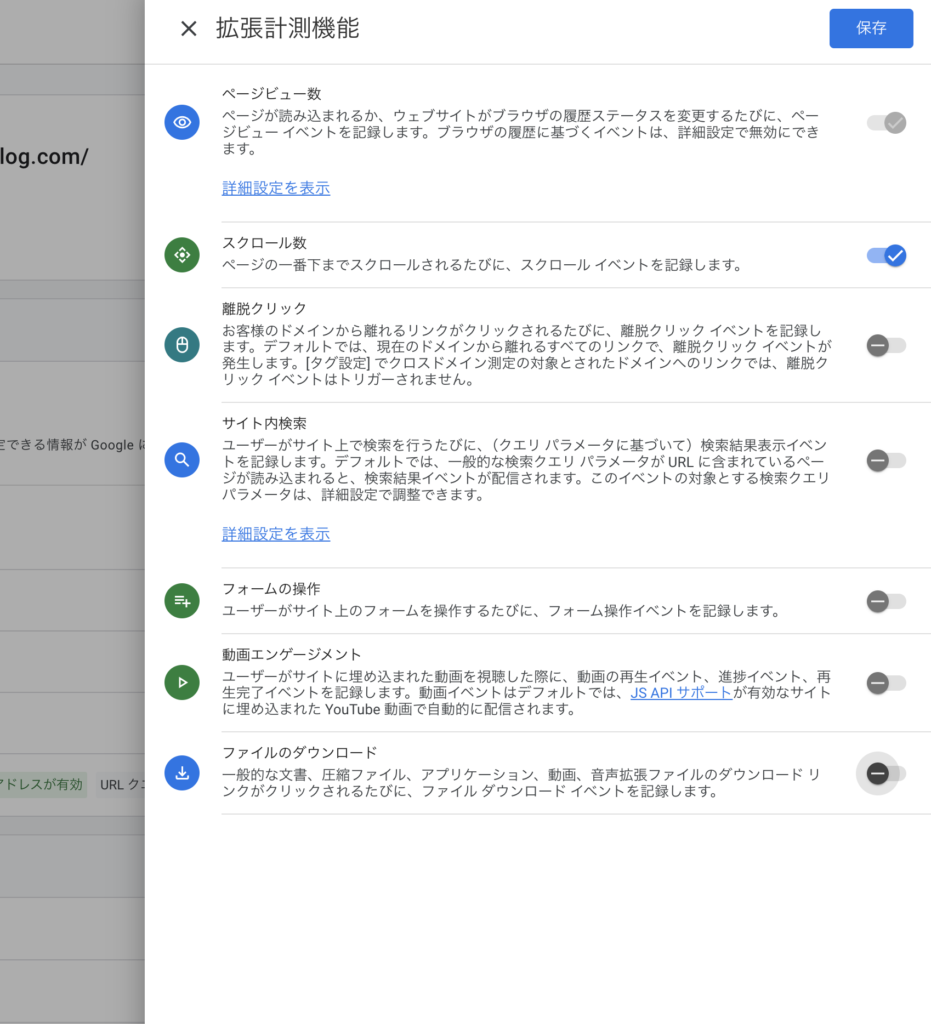Disable the スクロール数 toggle
Viewport: 931px width, 1024px height.
coord(885,255)
